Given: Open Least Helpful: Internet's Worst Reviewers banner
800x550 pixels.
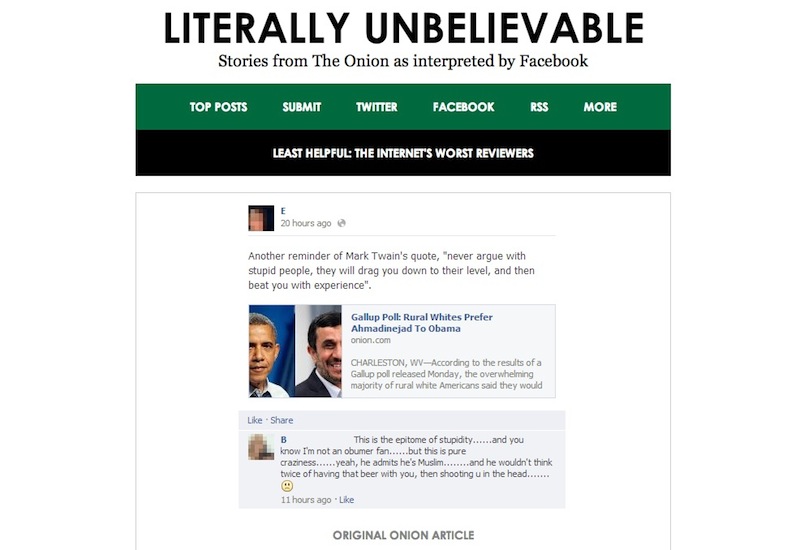Looking at the screenshot, I should [403, 153].
